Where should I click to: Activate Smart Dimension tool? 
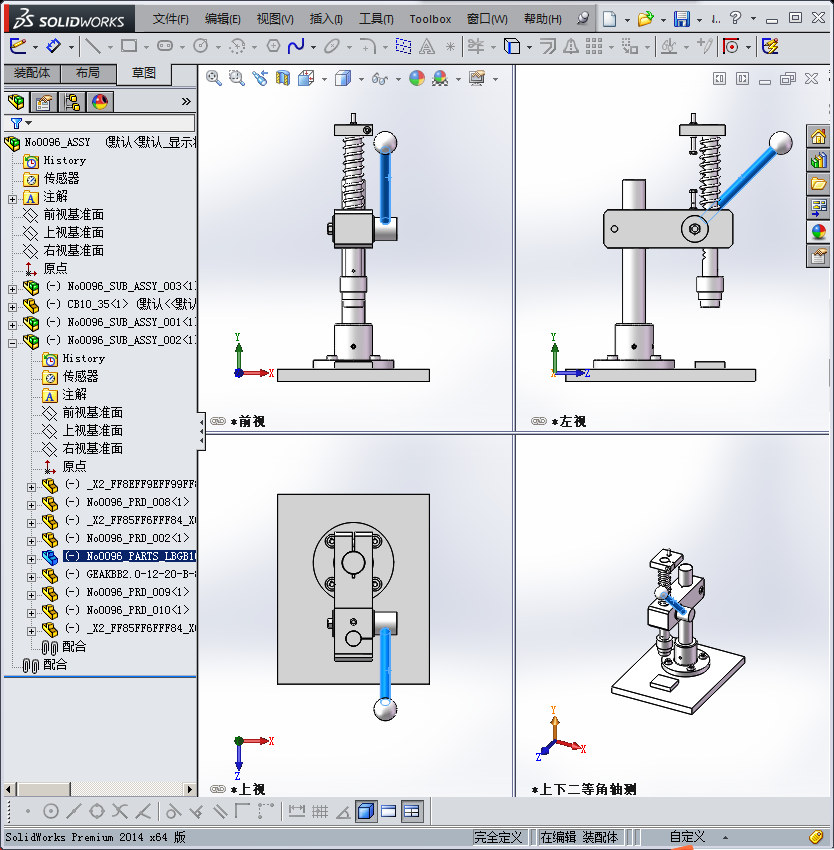coord(54,47)
